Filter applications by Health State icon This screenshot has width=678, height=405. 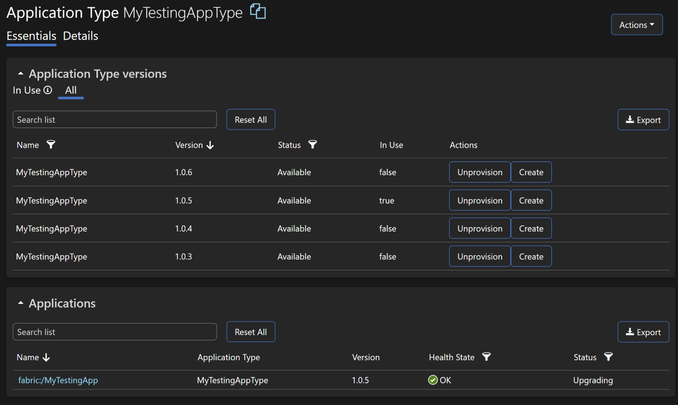coord(487,357)
